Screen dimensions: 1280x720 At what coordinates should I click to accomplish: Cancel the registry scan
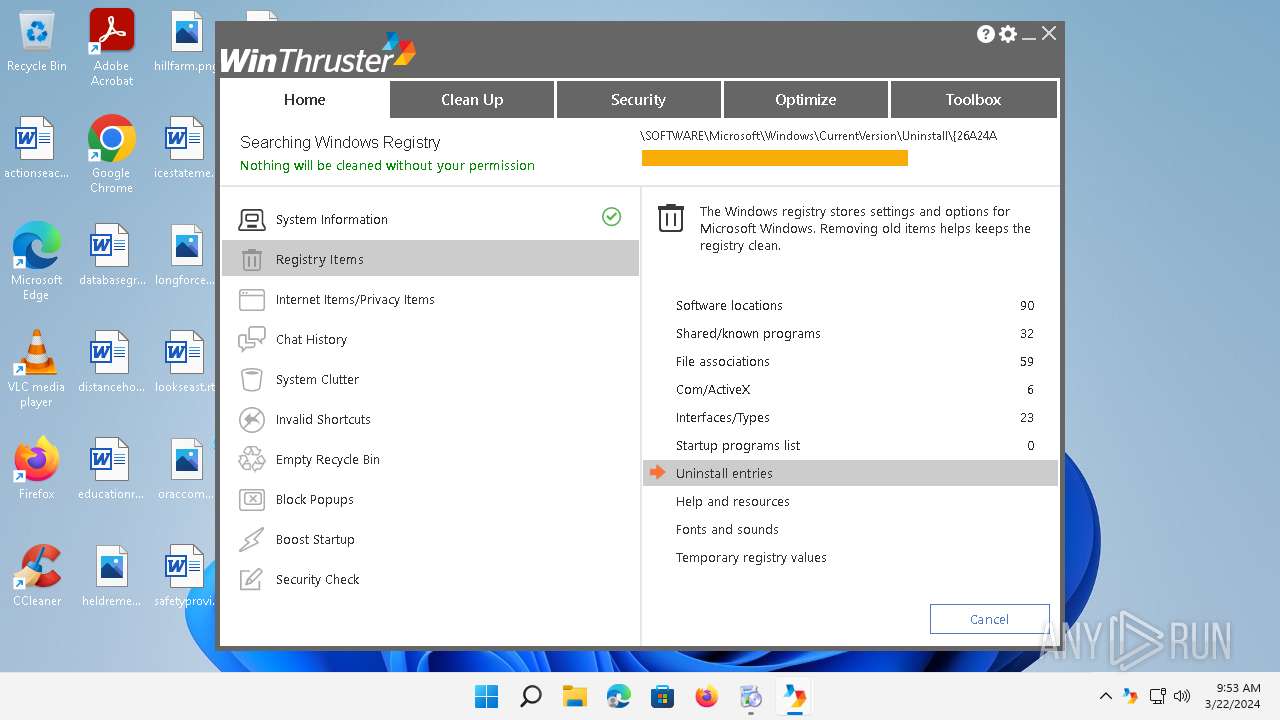[x=989, y=619]
